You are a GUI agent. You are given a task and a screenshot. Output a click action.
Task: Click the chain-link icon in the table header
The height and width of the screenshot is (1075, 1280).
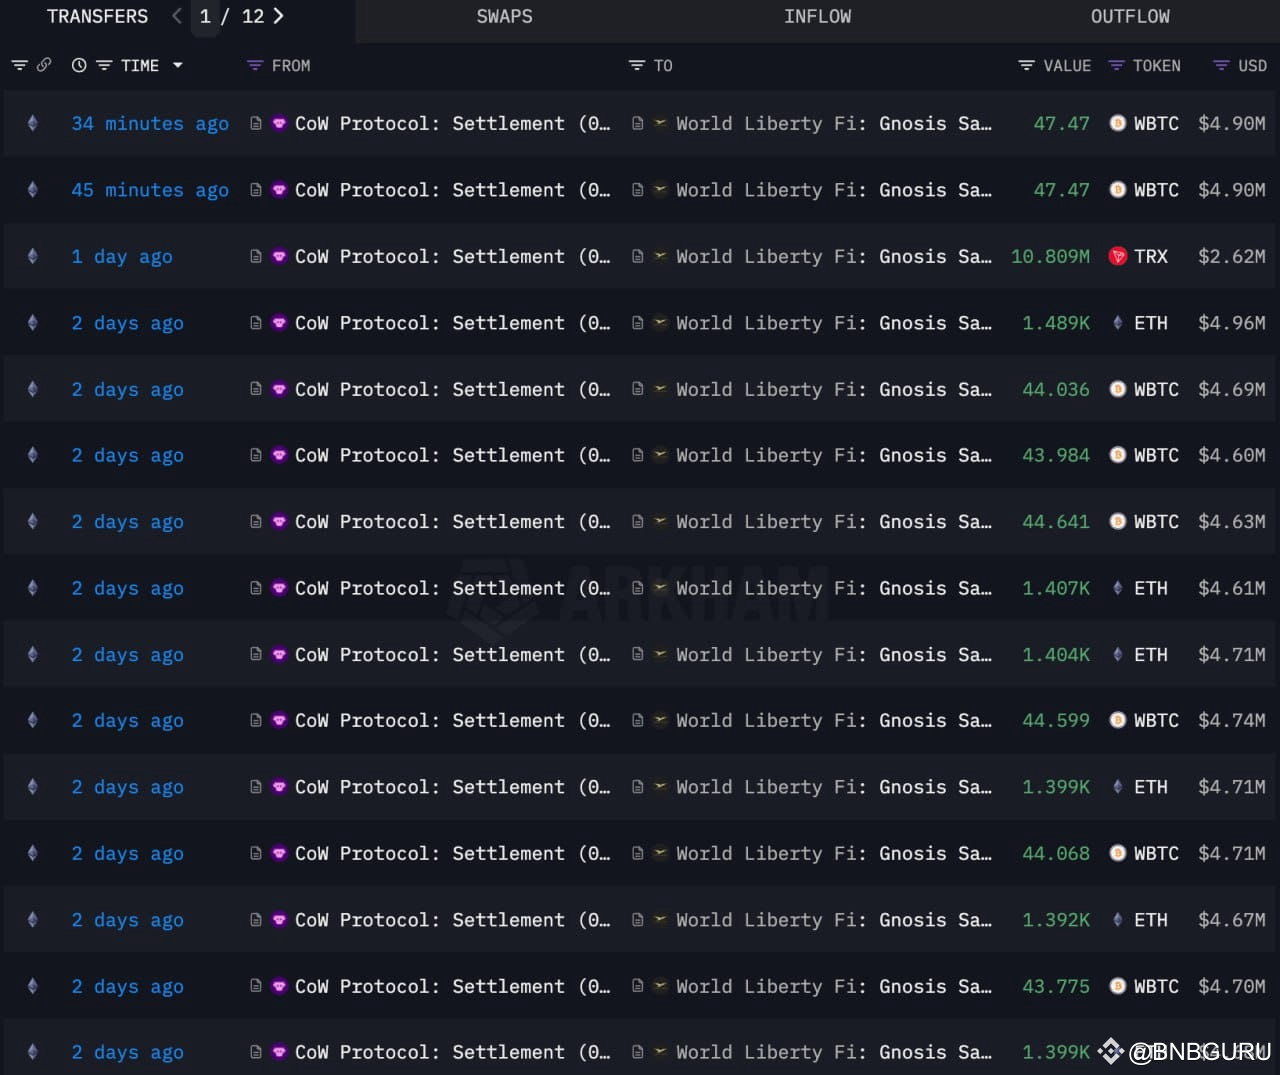point(44,65)
